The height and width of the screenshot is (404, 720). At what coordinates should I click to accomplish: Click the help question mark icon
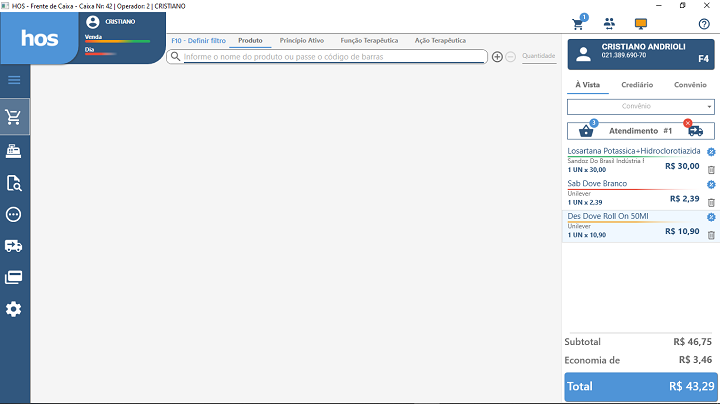pyautogui.click(x=703, y=24)
